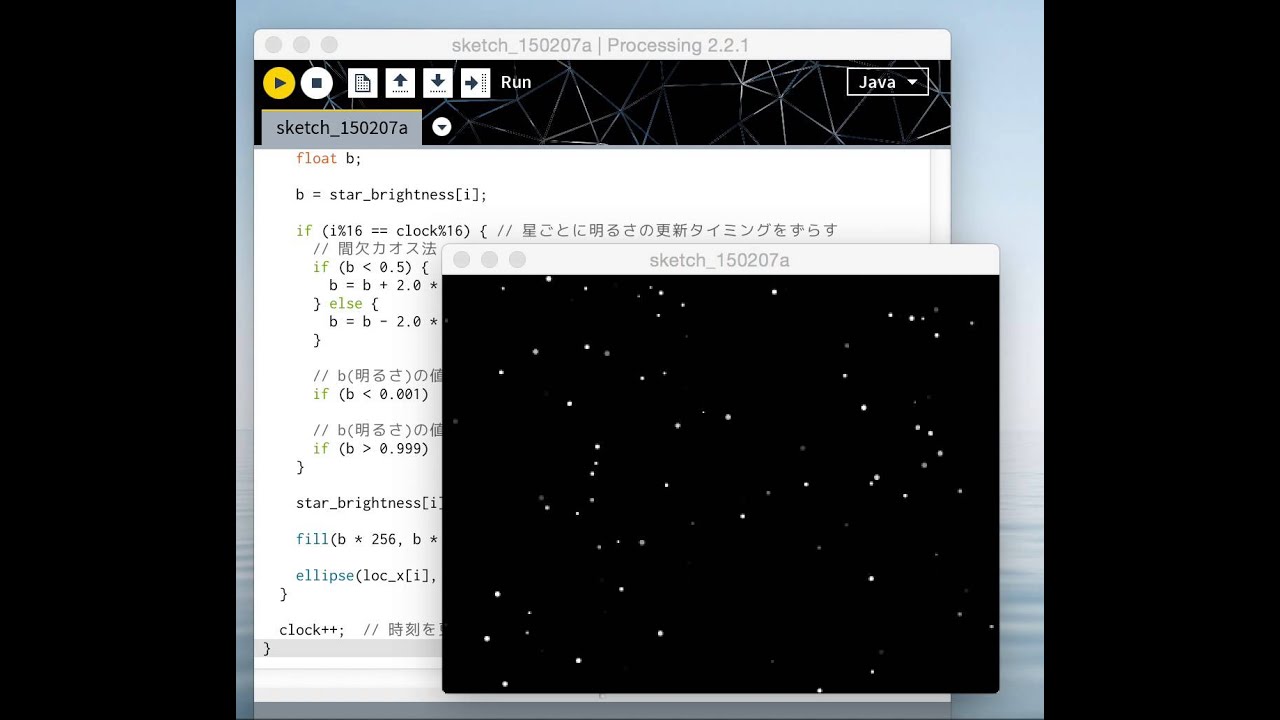The height and width of the screenshot is (720, 1280).
Task: Click the '} else {' code line
Action: click(346, 303)
